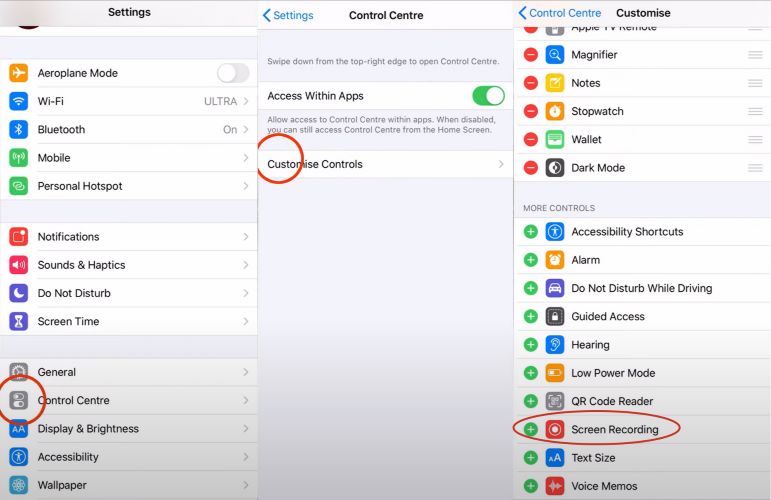Viewport: 771px width, 500px height.
Task: Remove Stopwatch with red minus button
Action: coord(531,111)
